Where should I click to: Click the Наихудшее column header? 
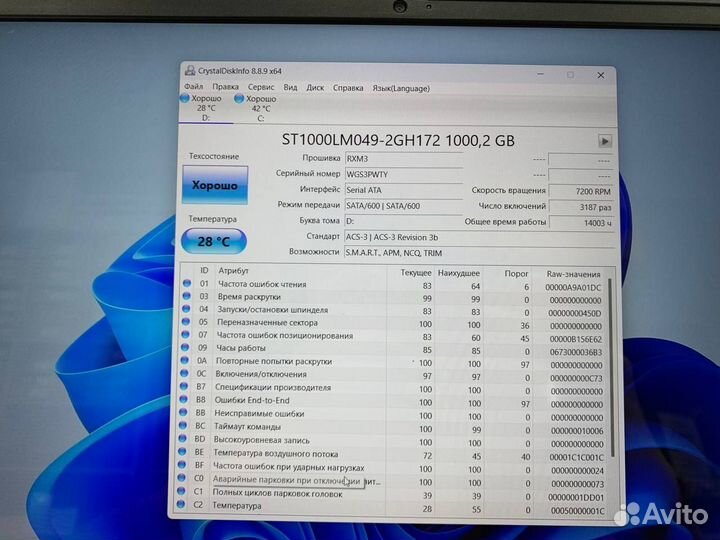459,273
